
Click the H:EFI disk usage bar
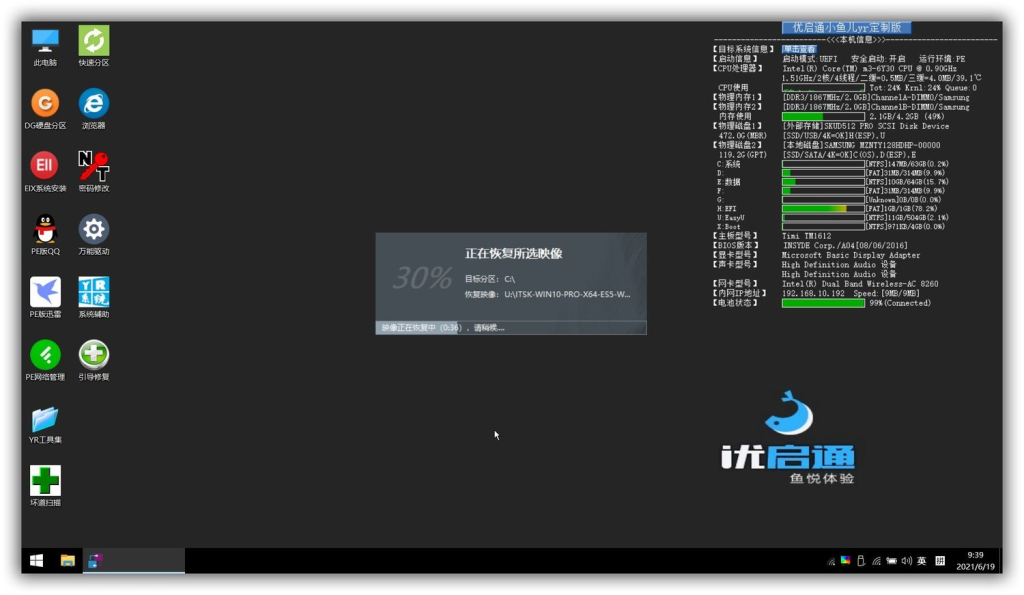tap(823, 208)
